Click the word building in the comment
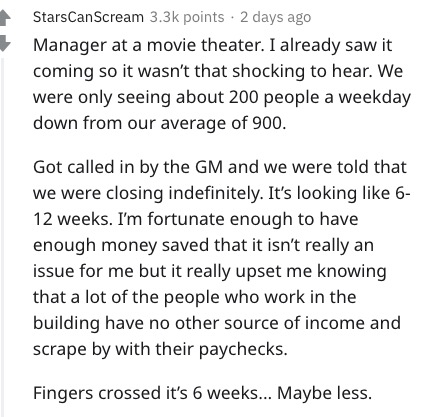439x417 pixels. coord(66,324)
